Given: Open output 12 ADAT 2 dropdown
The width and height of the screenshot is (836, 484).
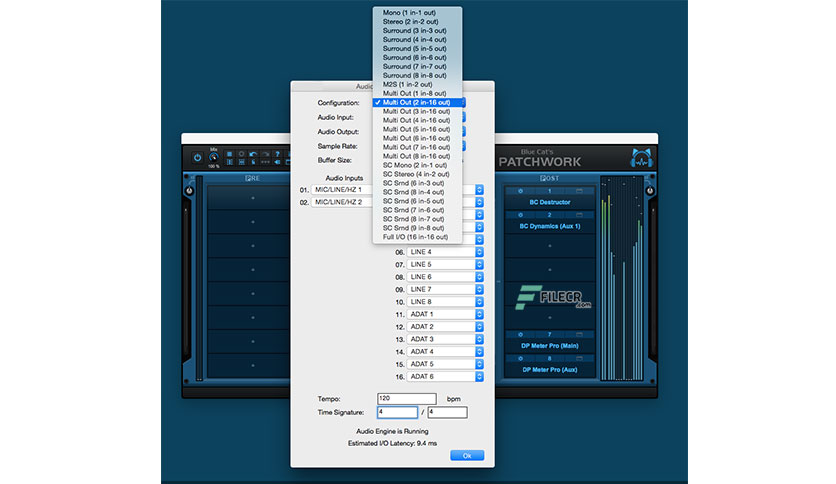Looking at the screenshot, I should click(x=445, y=326).
